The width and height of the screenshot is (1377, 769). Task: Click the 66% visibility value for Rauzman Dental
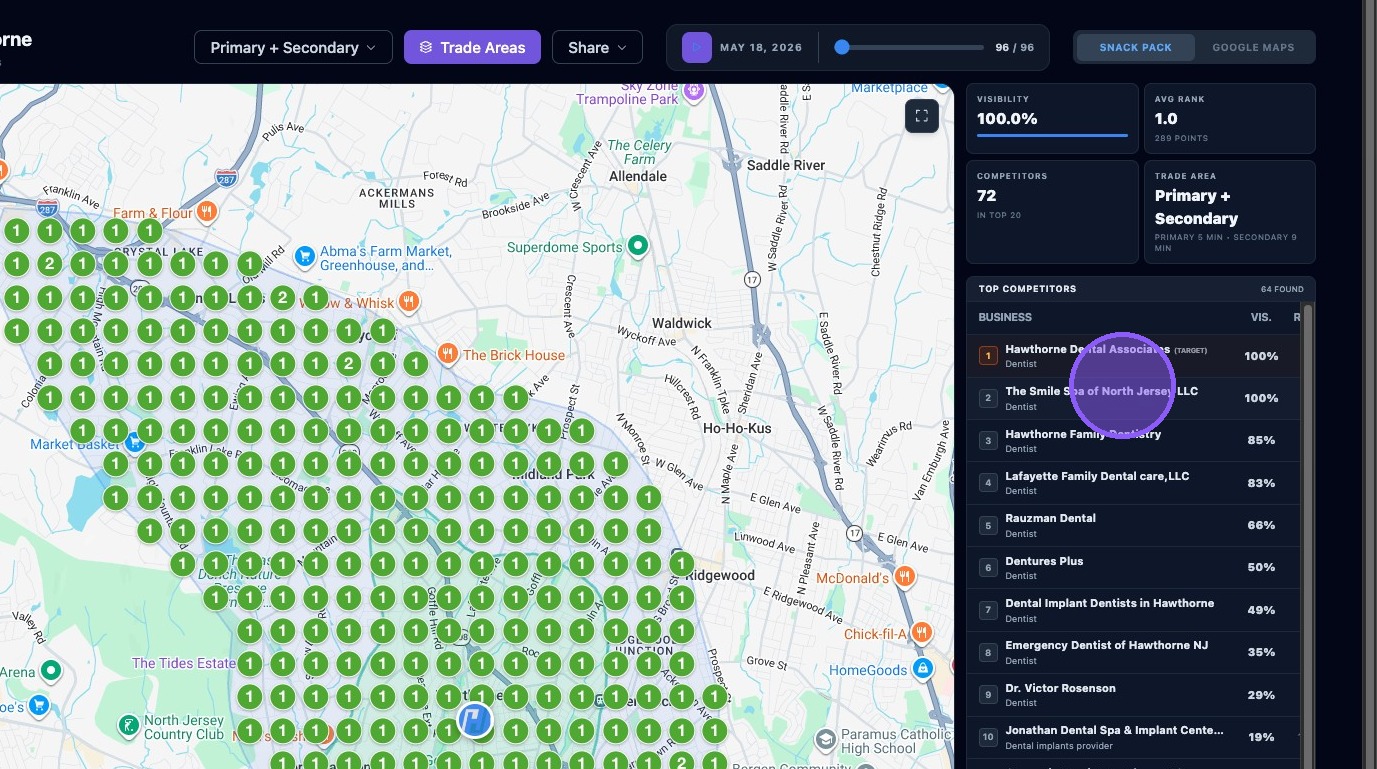coord(1261,525)
